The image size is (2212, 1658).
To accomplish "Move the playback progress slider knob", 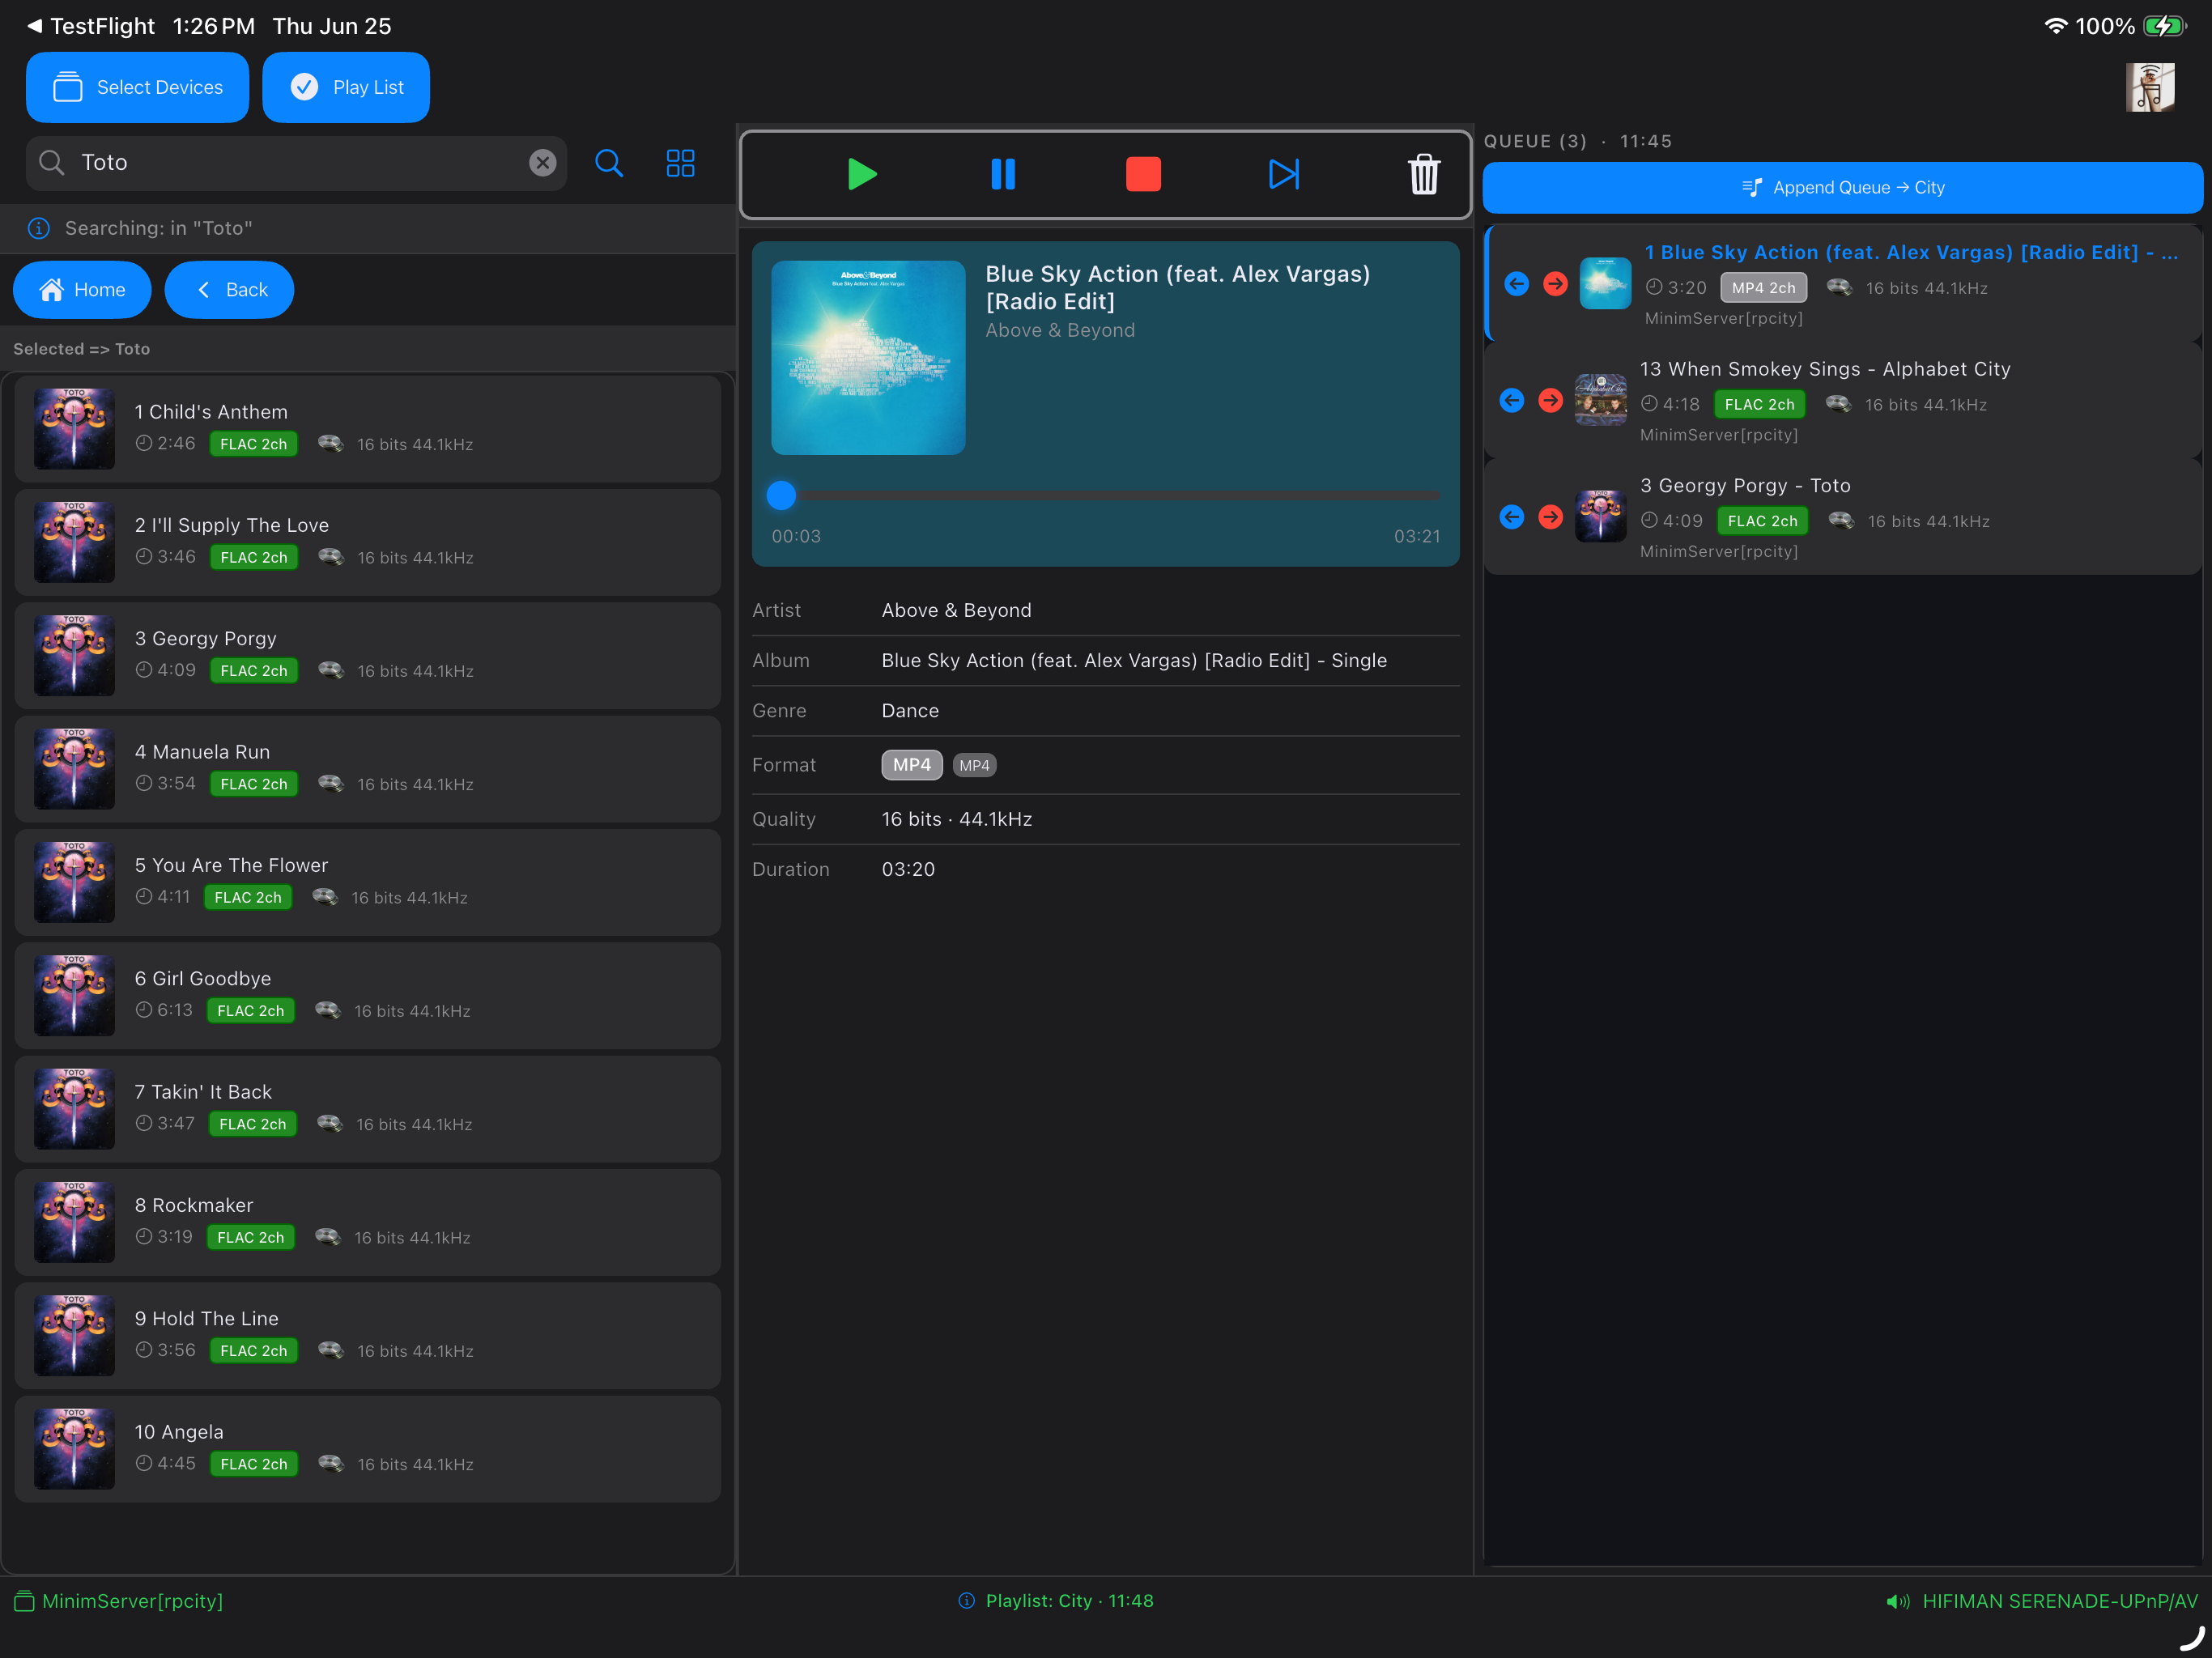I will pos(781,495).
